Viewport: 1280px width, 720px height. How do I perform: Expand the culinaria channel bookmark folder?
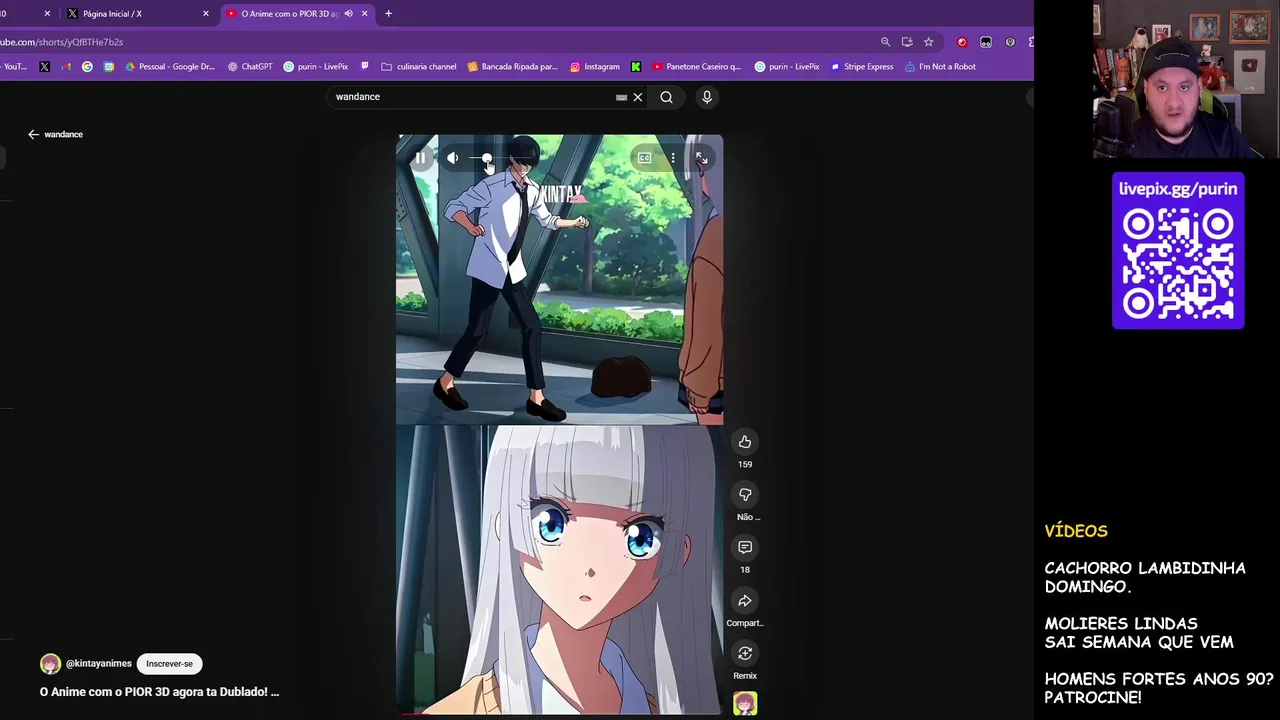tap(419, 67)
